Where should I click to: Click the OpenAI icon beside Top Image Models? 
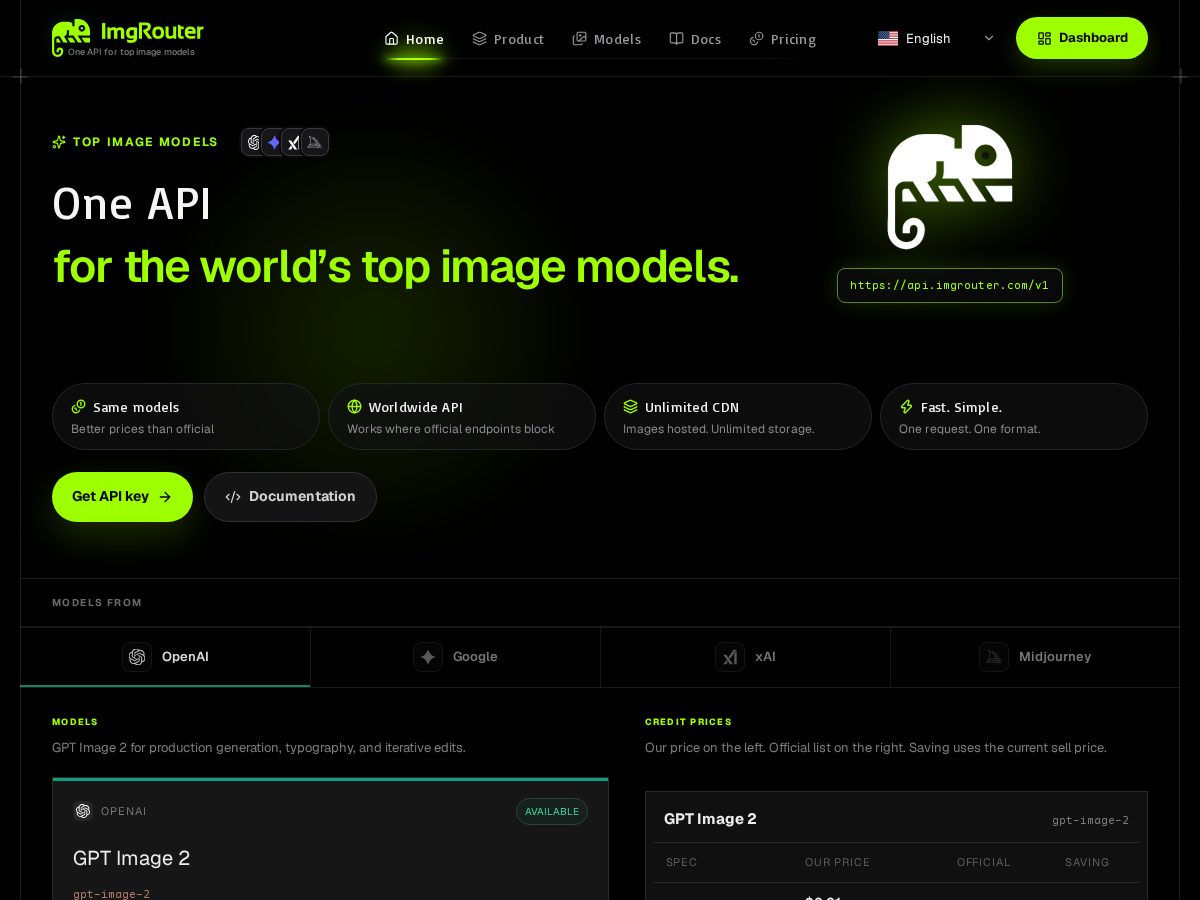point(254,142)
